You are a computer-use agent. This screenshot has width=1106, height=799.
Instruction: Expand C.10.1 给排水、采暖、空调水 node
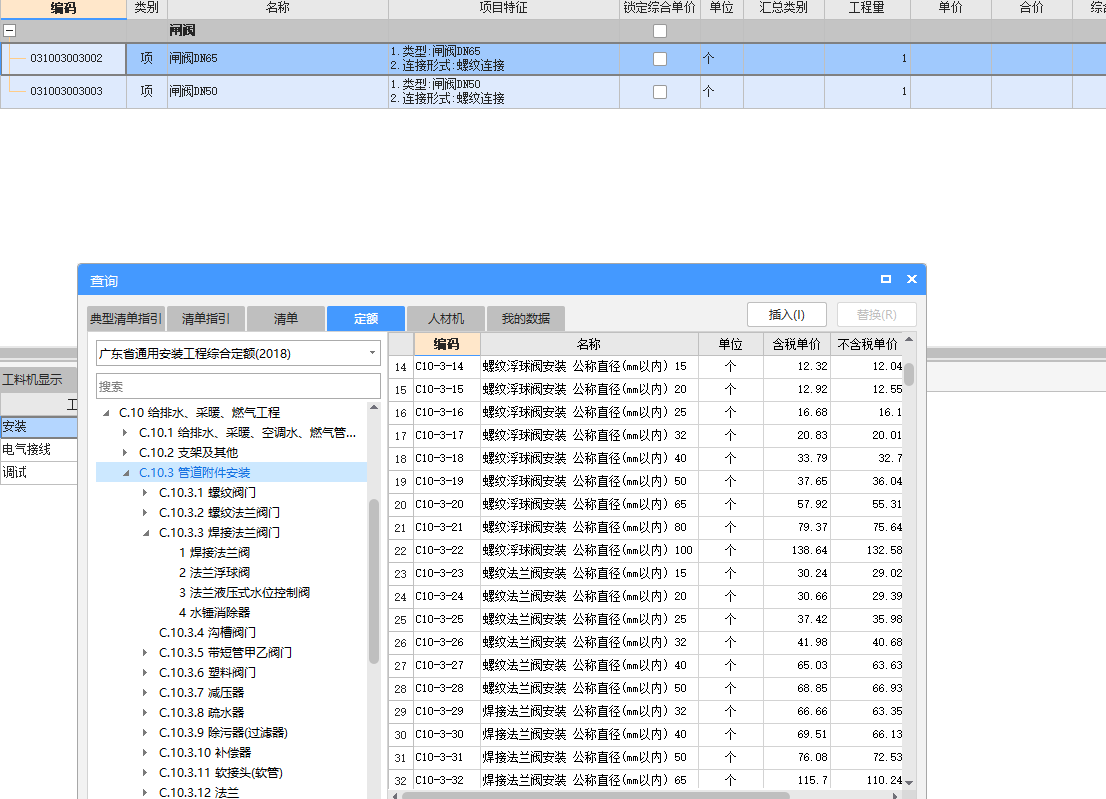coord(125,432)
